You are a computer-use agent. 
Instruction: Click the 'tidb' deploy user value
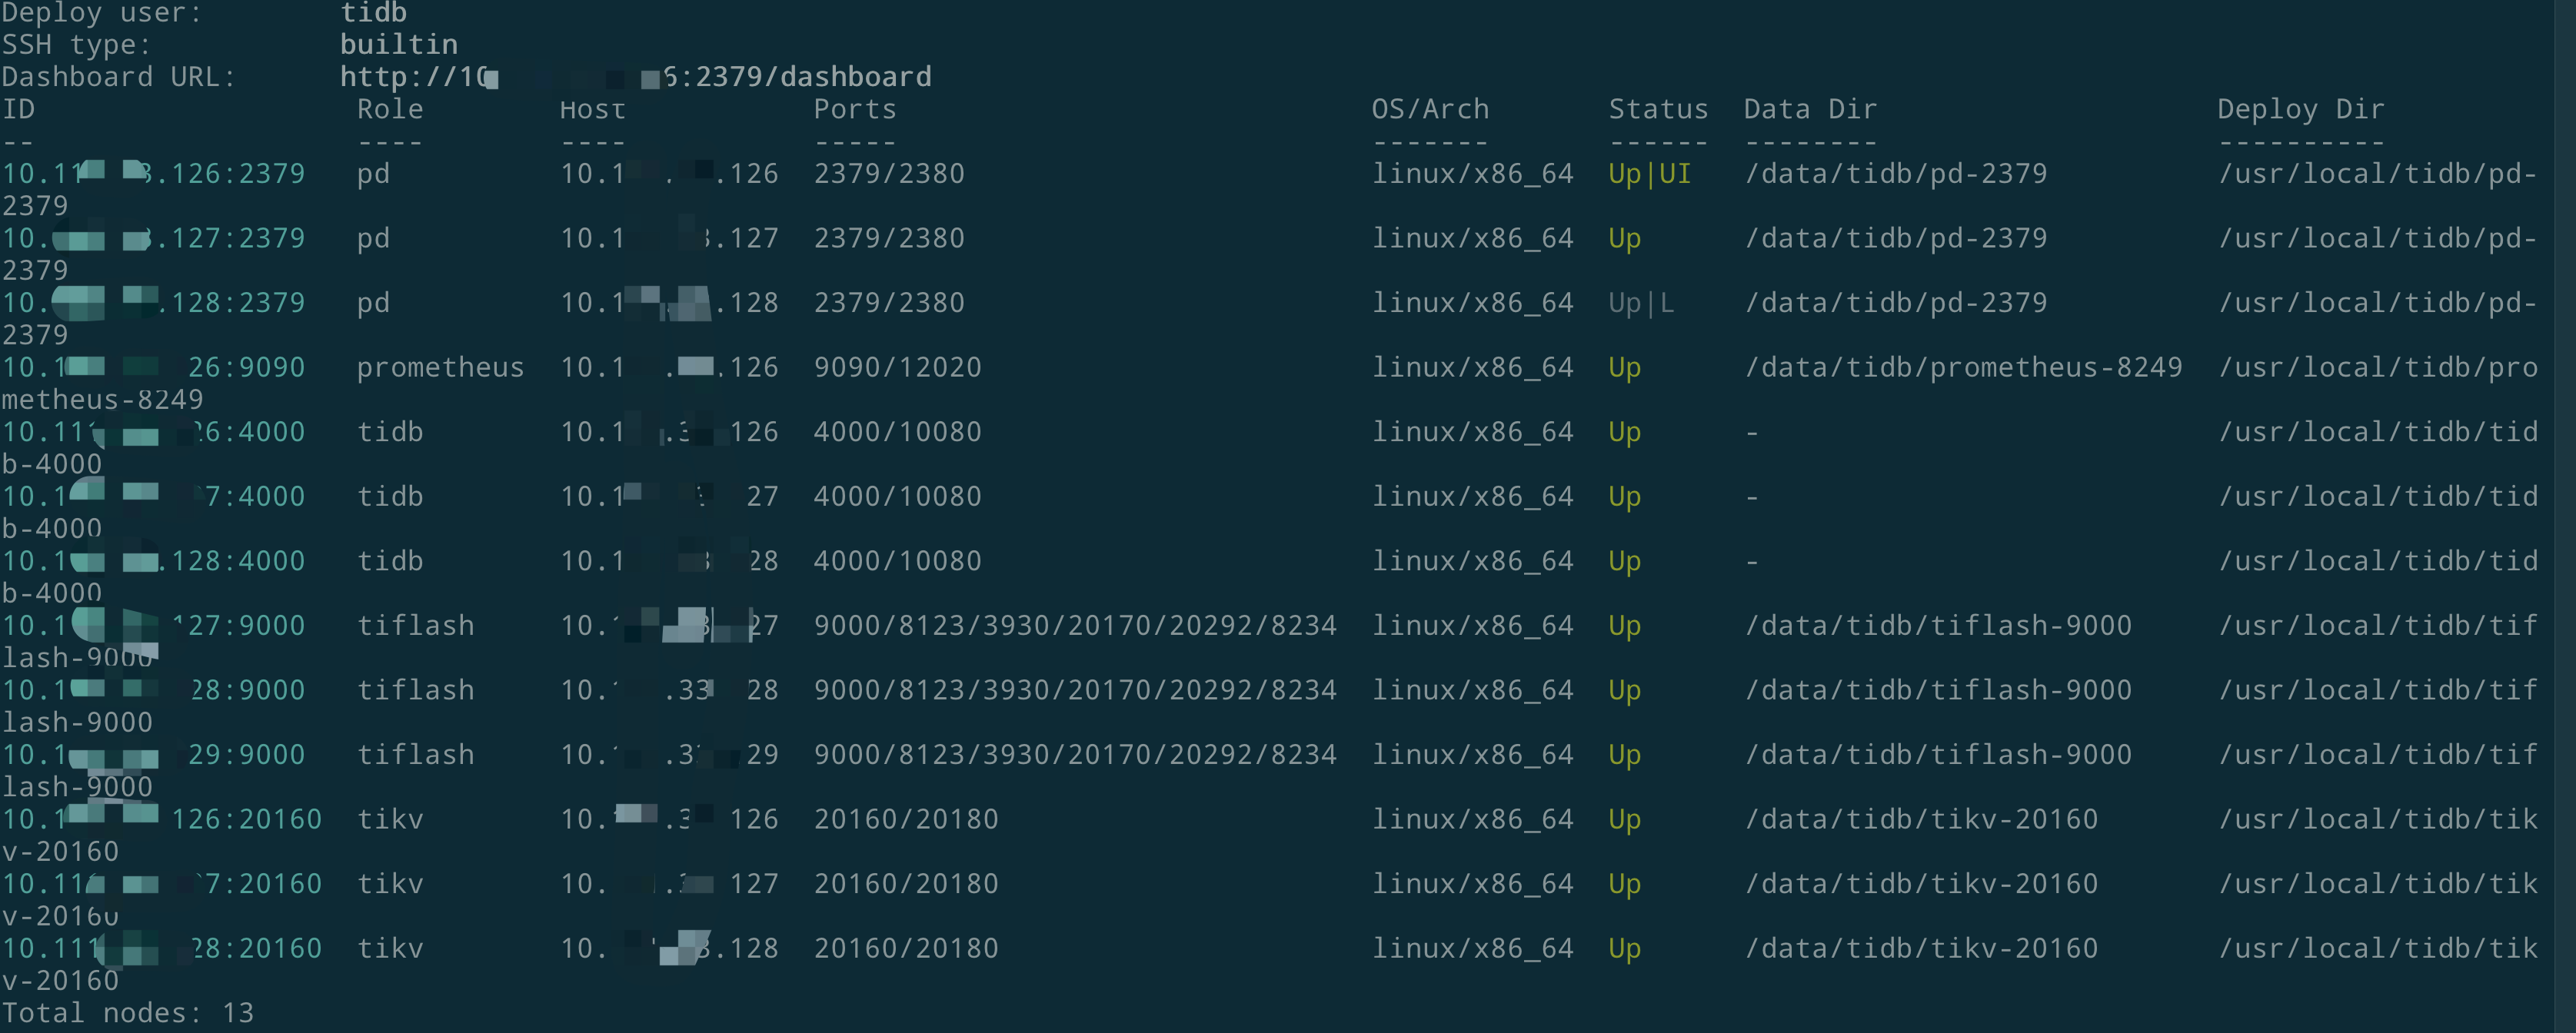(x=373, y=13)
